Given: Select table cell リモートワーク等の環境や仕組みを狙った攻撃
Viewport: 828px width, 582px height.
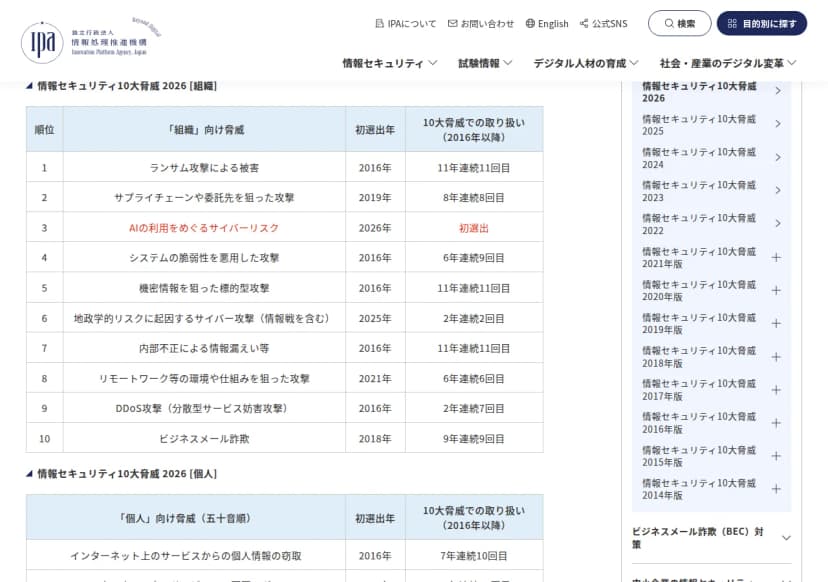Looking at the screenshot, I should tap(204, 379).
